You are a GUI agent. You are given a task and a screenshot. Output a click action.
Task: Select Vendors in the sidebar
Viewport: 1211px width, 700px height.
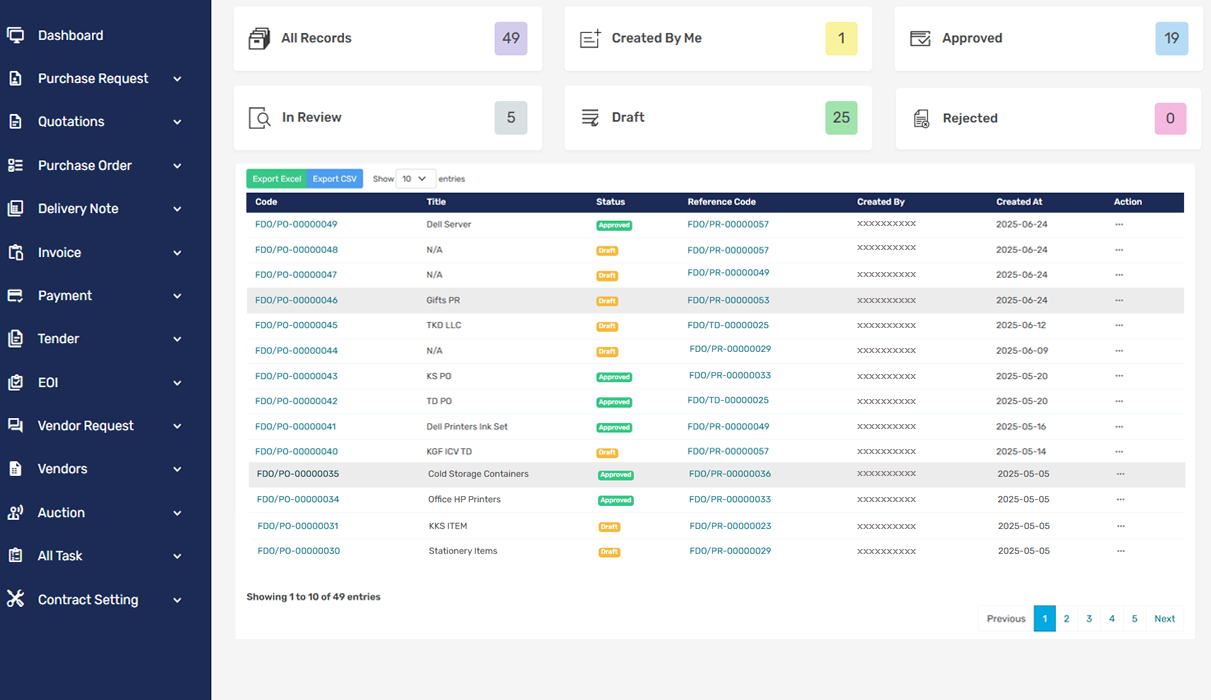coord(62,468)
